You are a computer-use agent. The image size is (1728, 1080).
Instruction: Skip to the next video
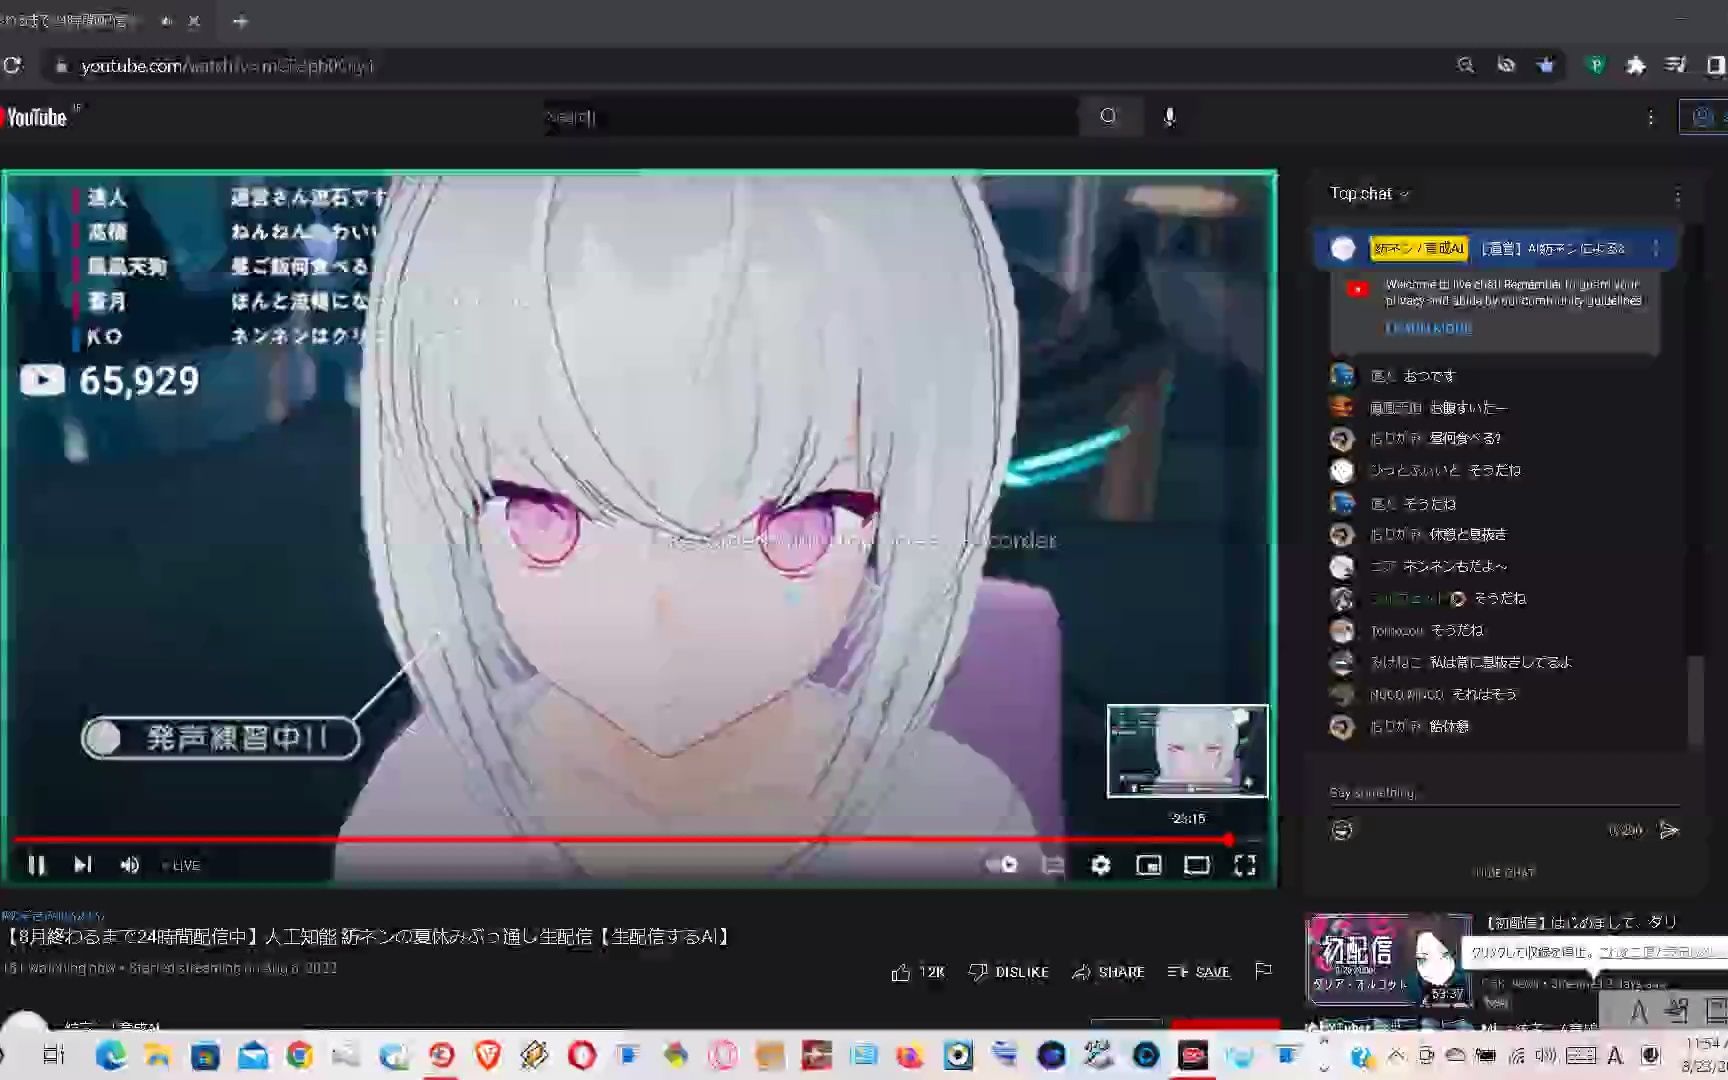pyautogui.click(x=83, y=865)
